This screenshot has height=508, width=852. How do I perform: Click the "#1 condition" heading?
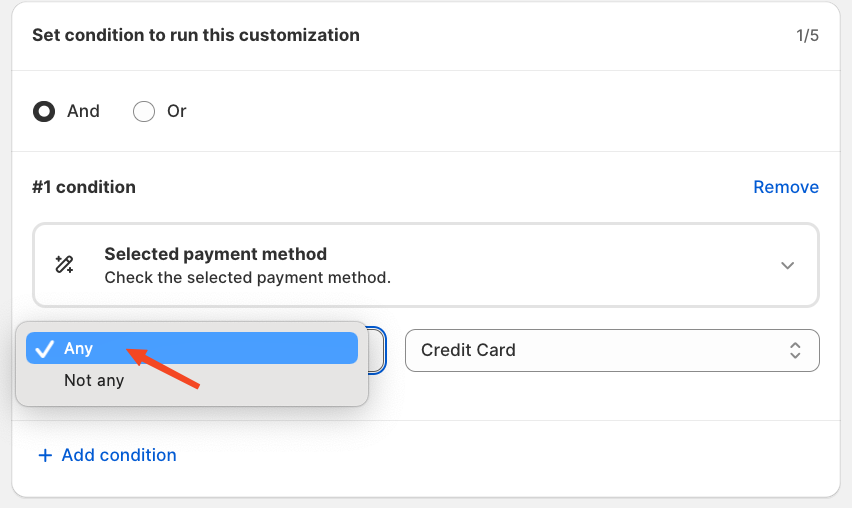(84, 187)
